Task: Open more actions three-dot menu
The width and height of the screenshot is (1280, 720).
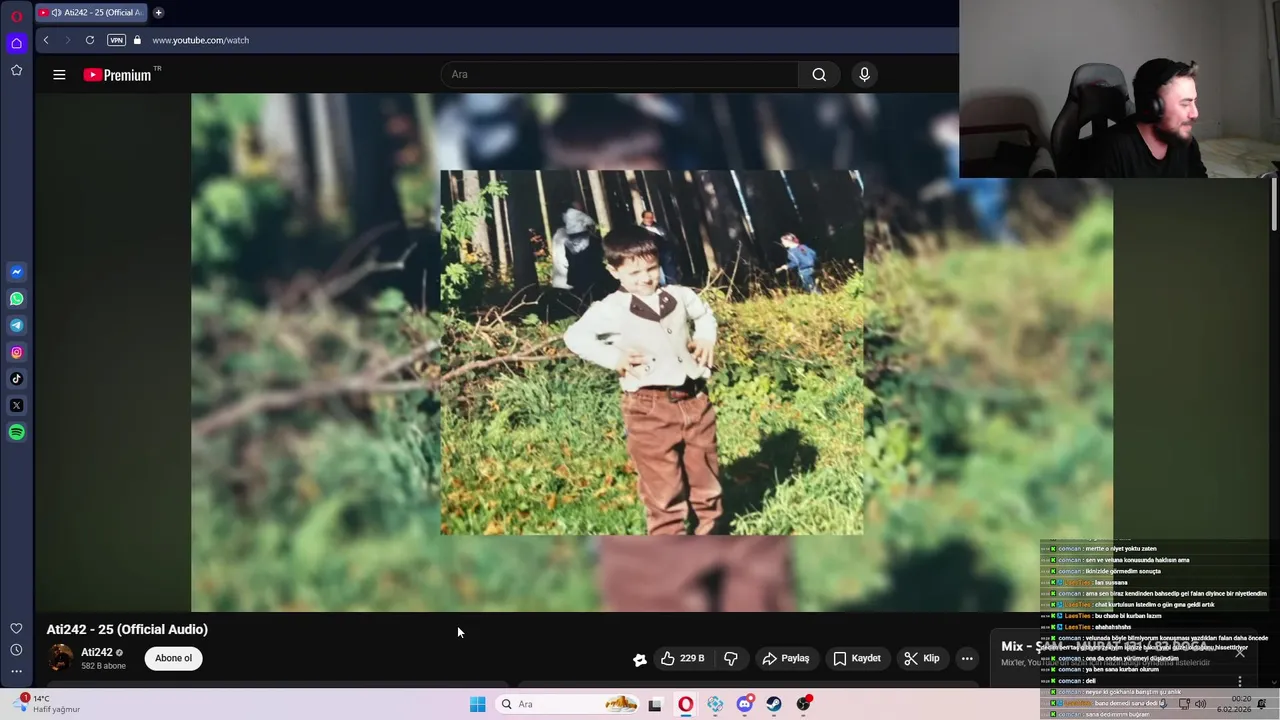Action: 967,659
